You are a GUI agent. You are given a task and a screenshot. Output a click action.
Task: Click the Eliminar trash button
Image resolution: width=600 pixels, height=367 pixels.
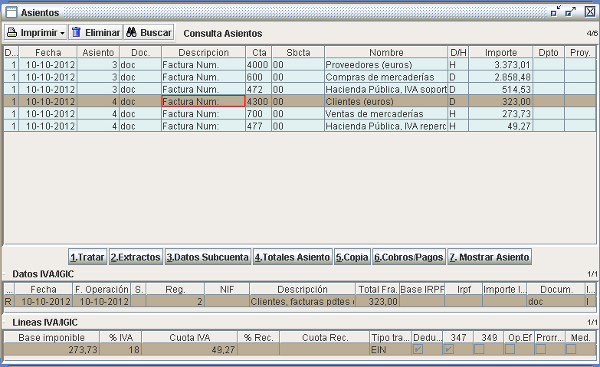pos(95,33)
